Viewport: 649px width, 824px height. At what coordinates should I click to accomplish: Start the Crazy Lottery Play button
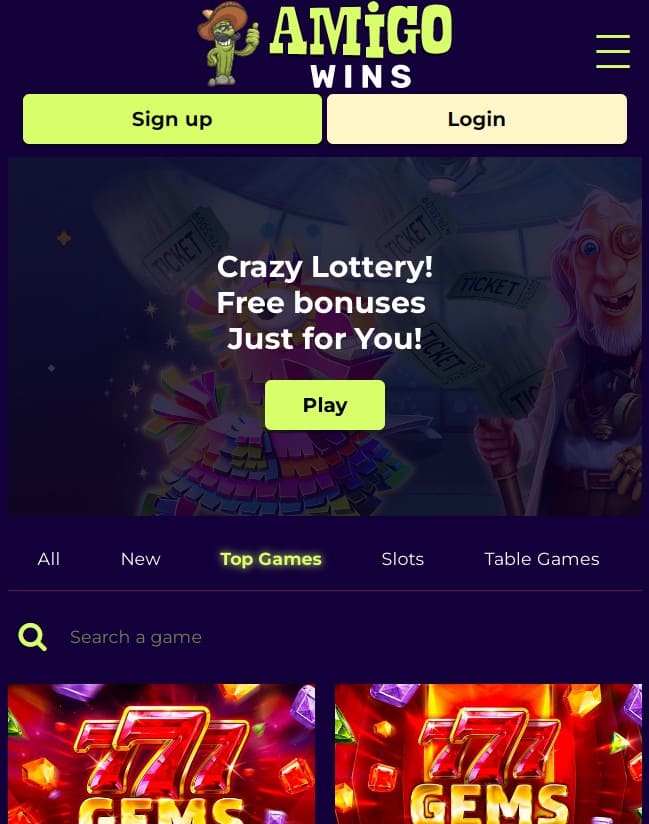point(325,405)
